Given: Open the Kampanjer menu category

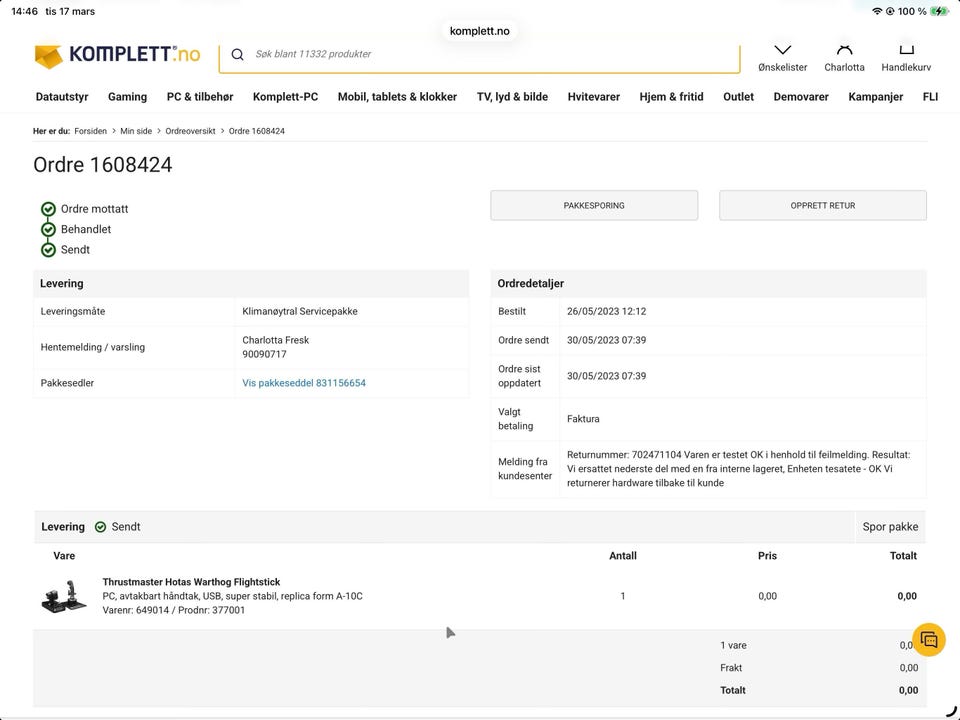Looking at the screenshot, I should [x=875, y=97].
